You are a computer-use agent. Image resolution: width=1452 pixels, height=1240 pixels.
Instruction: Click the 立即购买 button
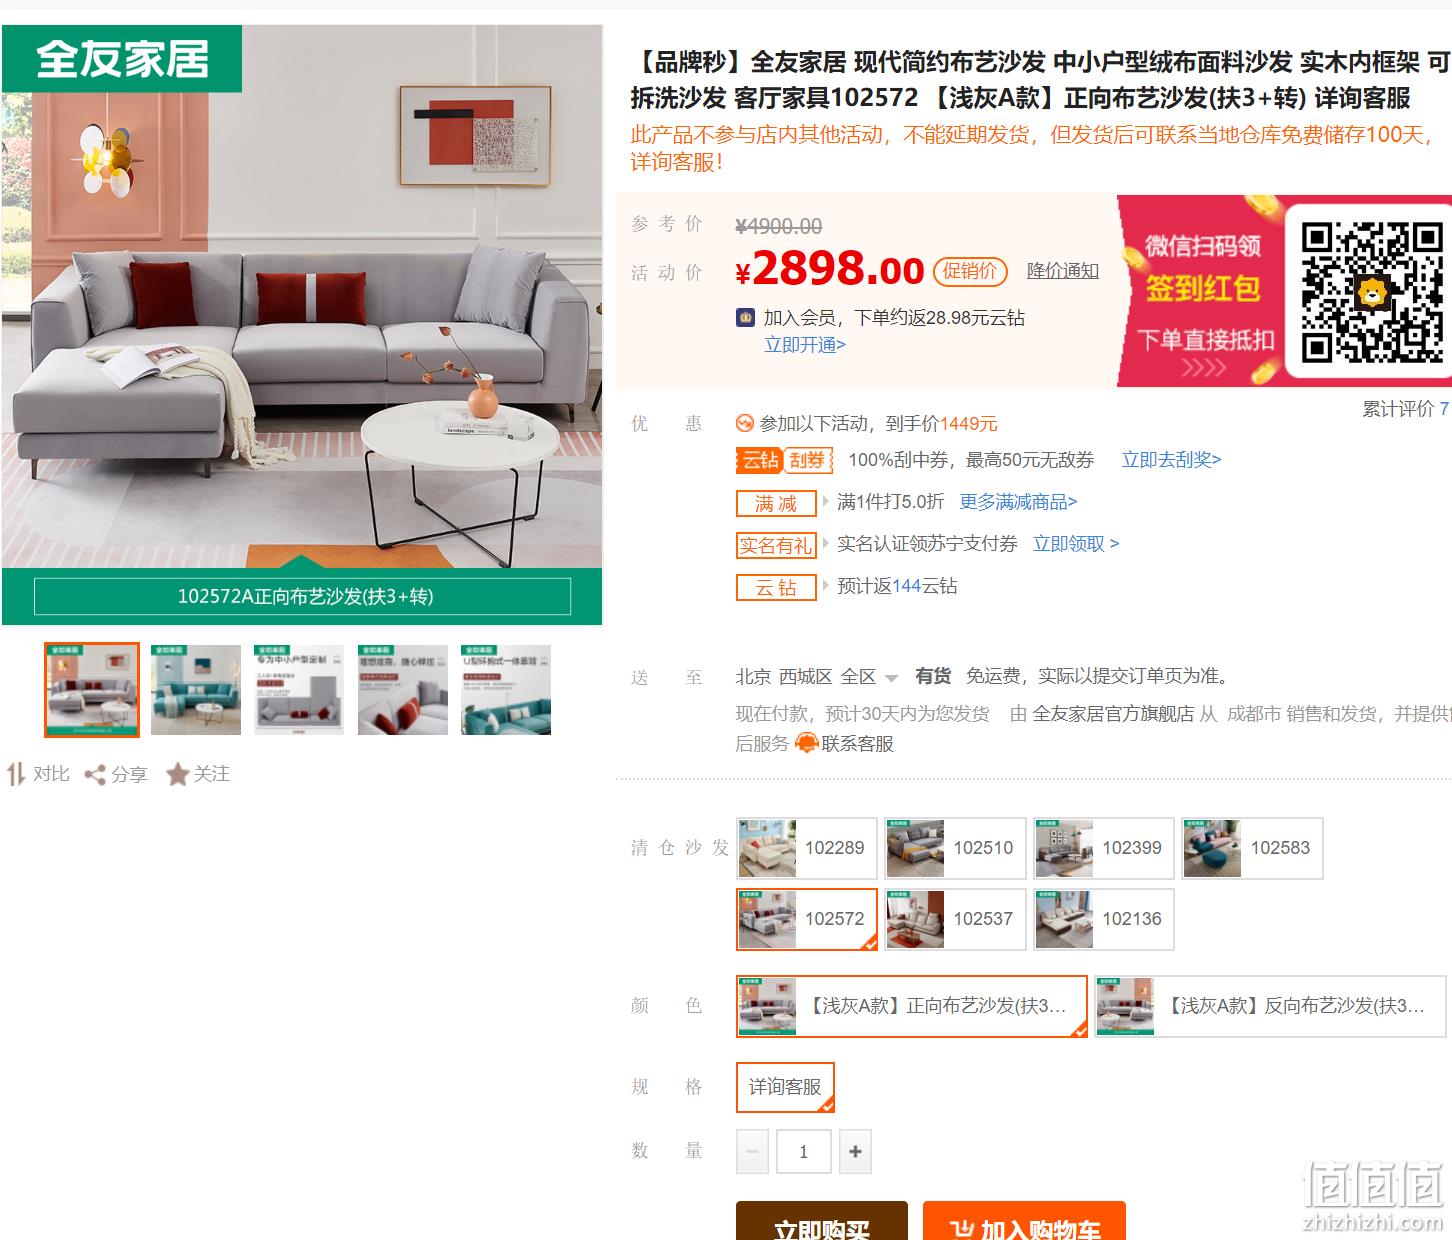(822, 1221)
